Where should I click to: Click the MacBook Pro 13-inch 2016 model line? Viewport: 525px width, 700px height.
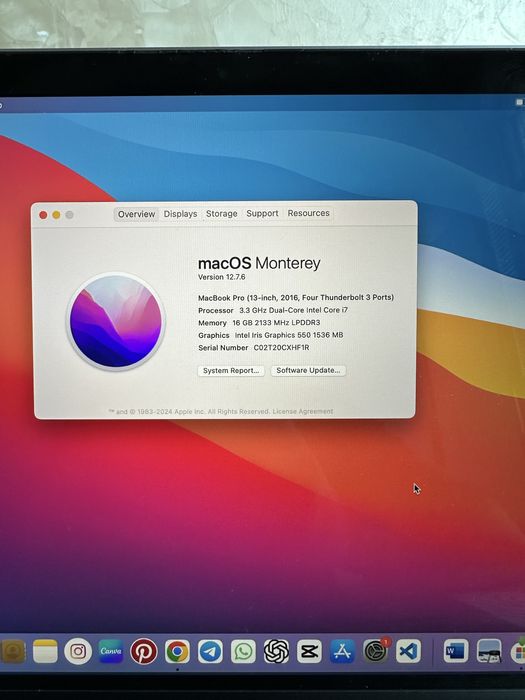point(296,297)
